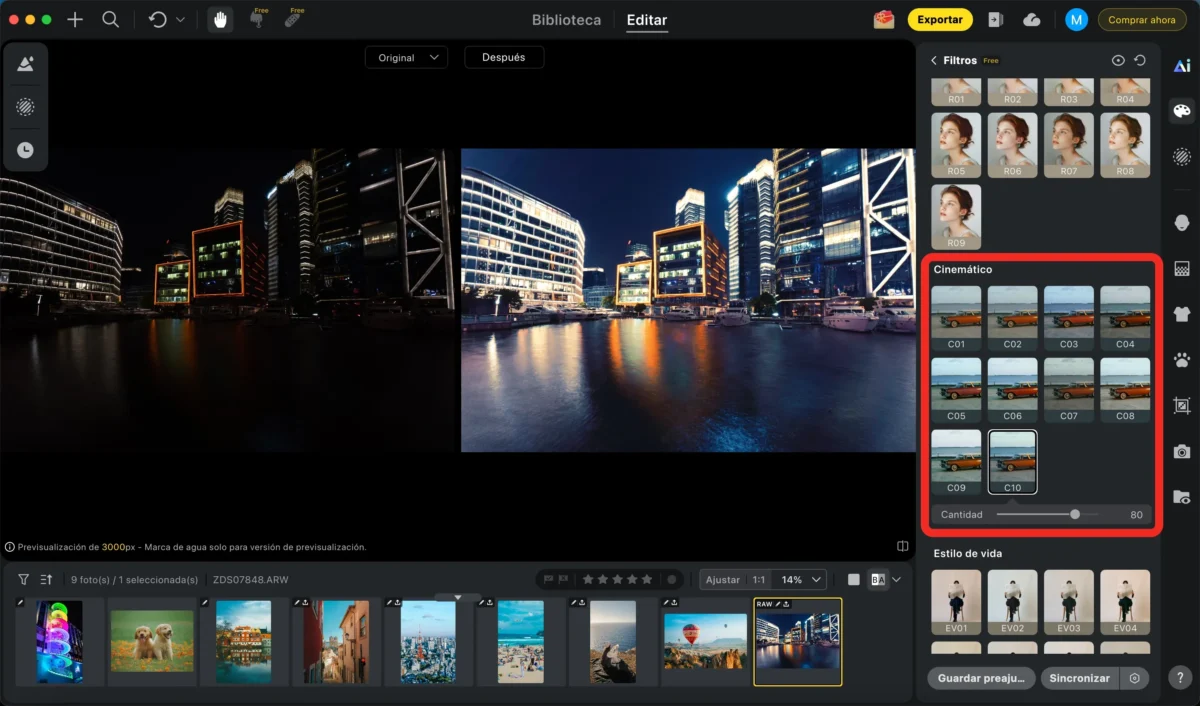Expand the undo history dropdown arrow
Screen dimensions: 1200x706
180,20
